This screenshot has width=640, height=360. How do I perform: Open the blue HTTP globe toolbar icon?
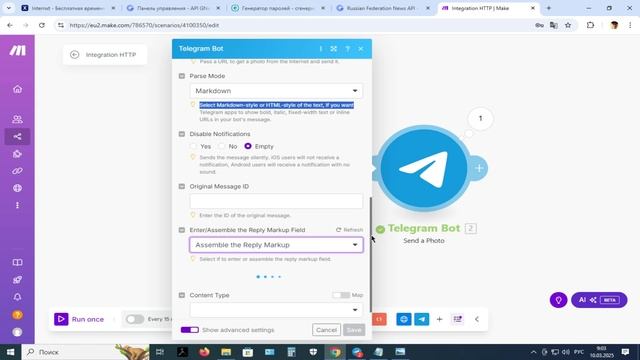click(x=404, y=319)
